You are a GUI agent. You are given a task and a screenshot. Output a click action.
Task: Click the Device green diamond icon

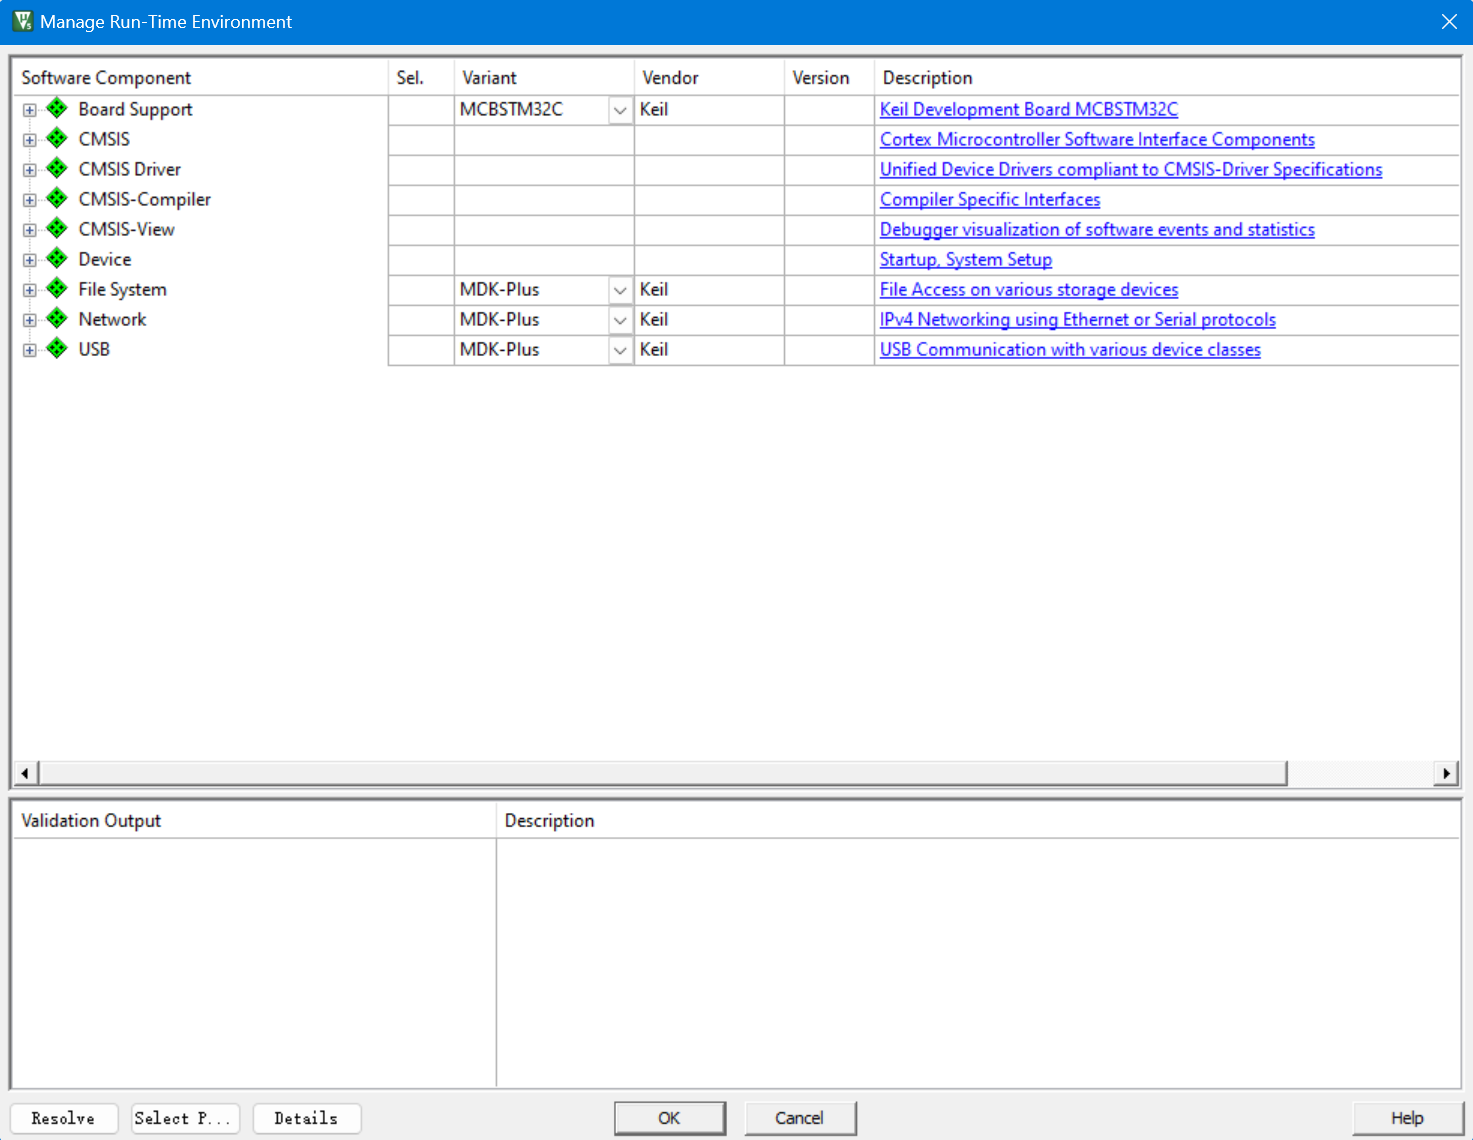[x=57, y=258]
